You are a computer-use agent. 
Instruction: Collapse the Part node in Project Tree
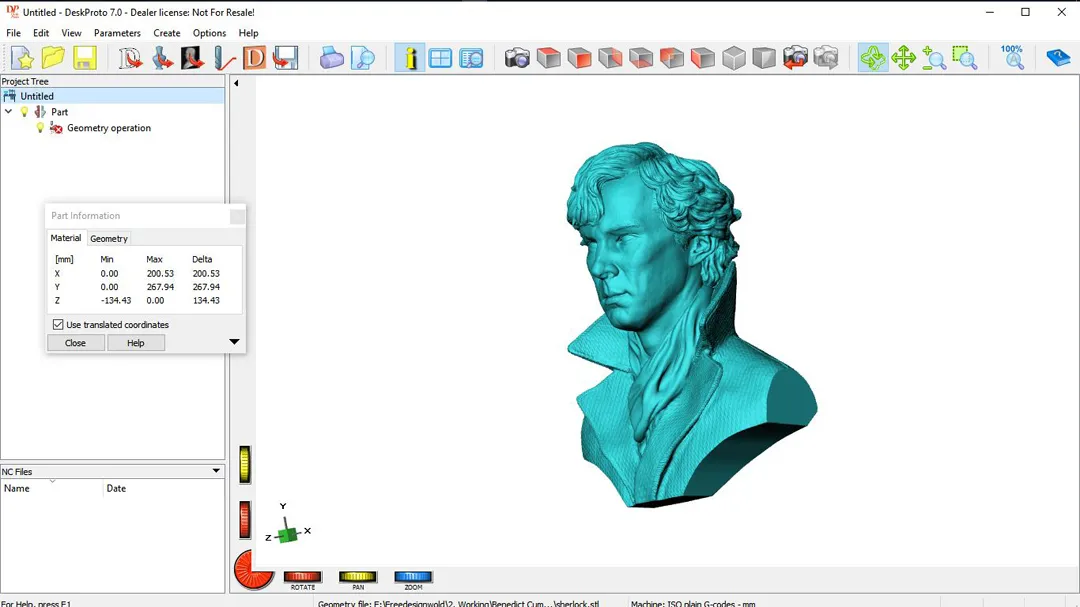tap(8, 112)
